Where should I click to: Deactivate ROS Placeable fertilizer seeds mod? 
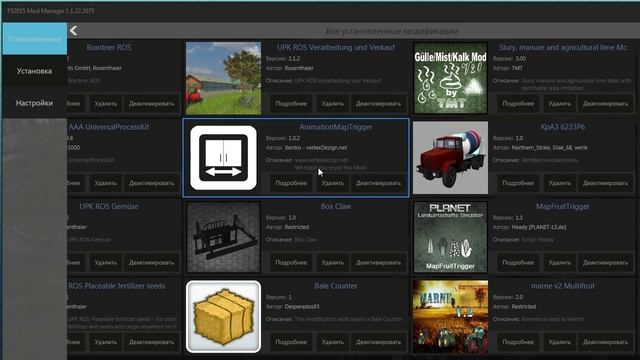tap(151, 342)
